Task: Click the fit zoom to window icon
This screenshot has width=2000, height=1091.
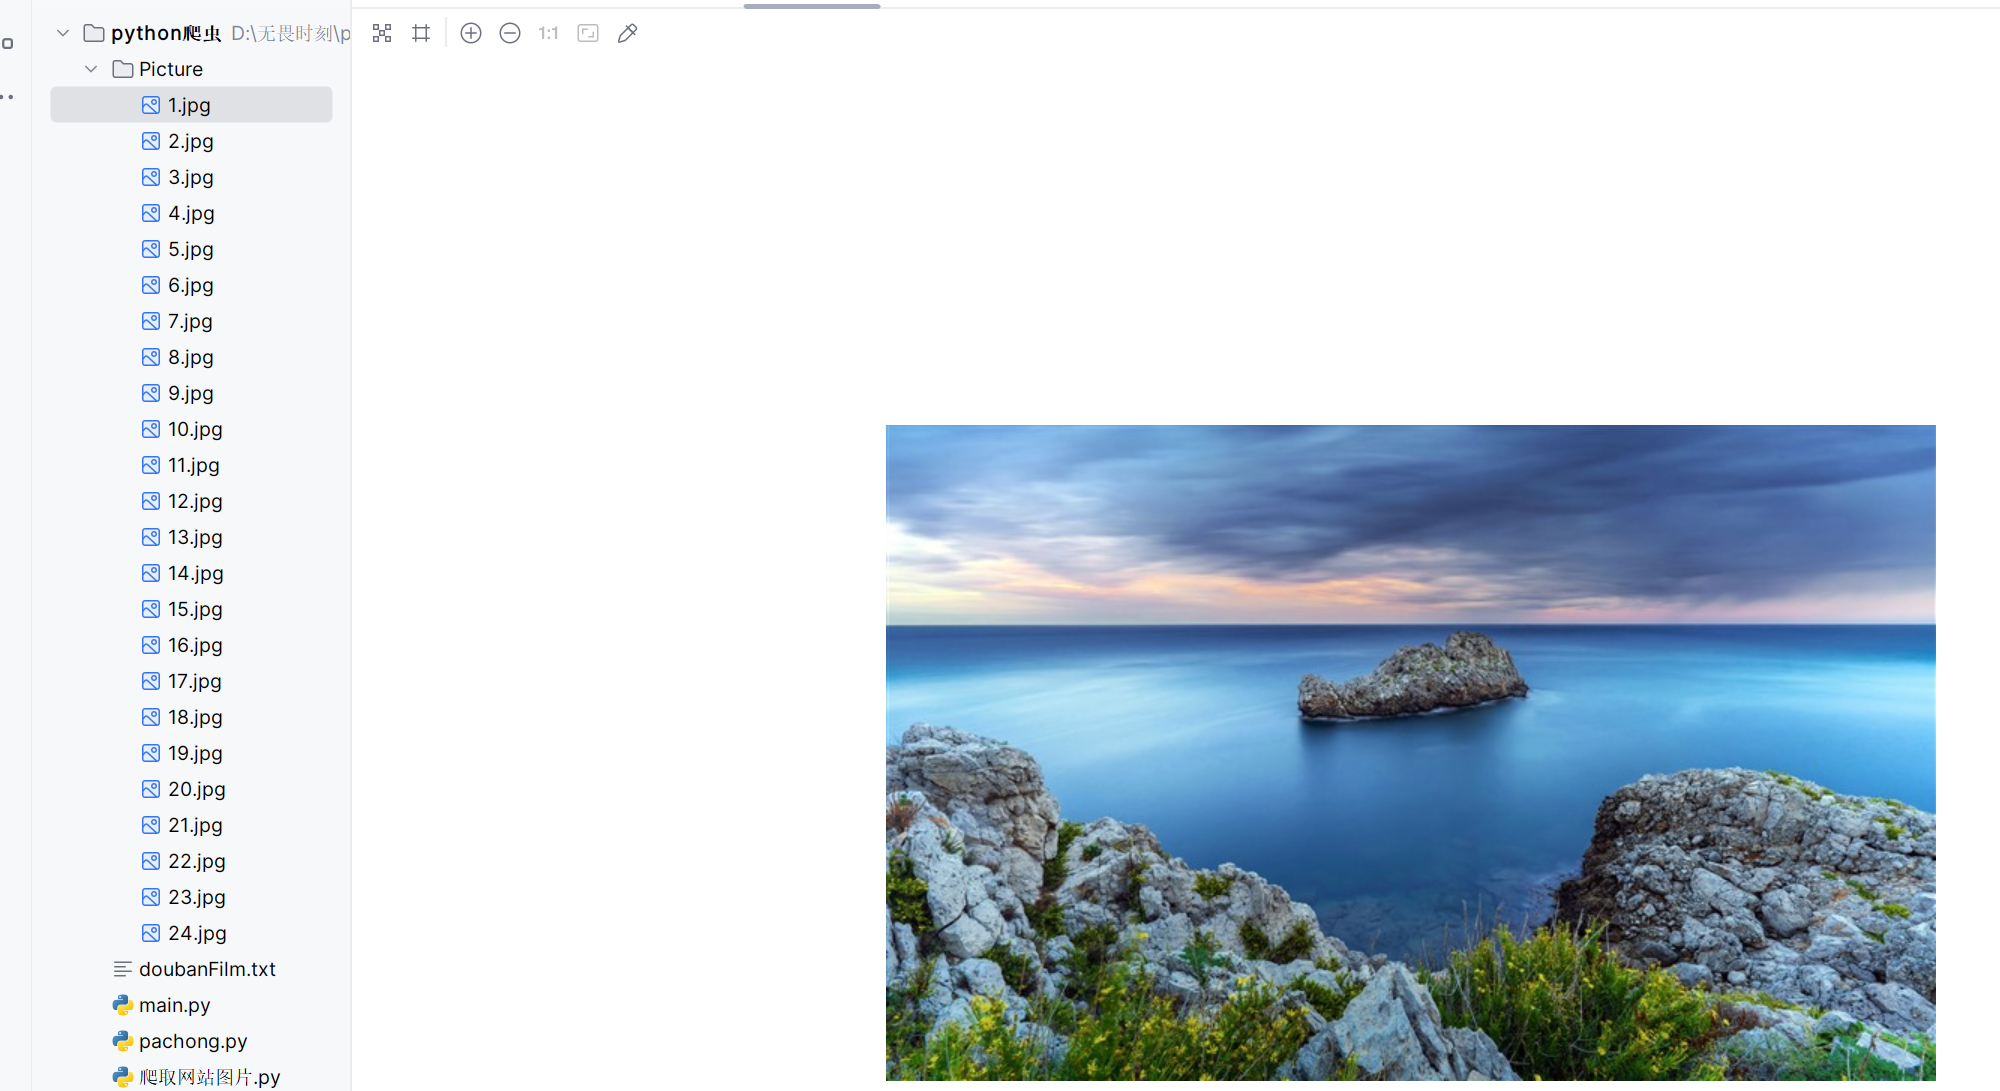Action: (588, 33)
